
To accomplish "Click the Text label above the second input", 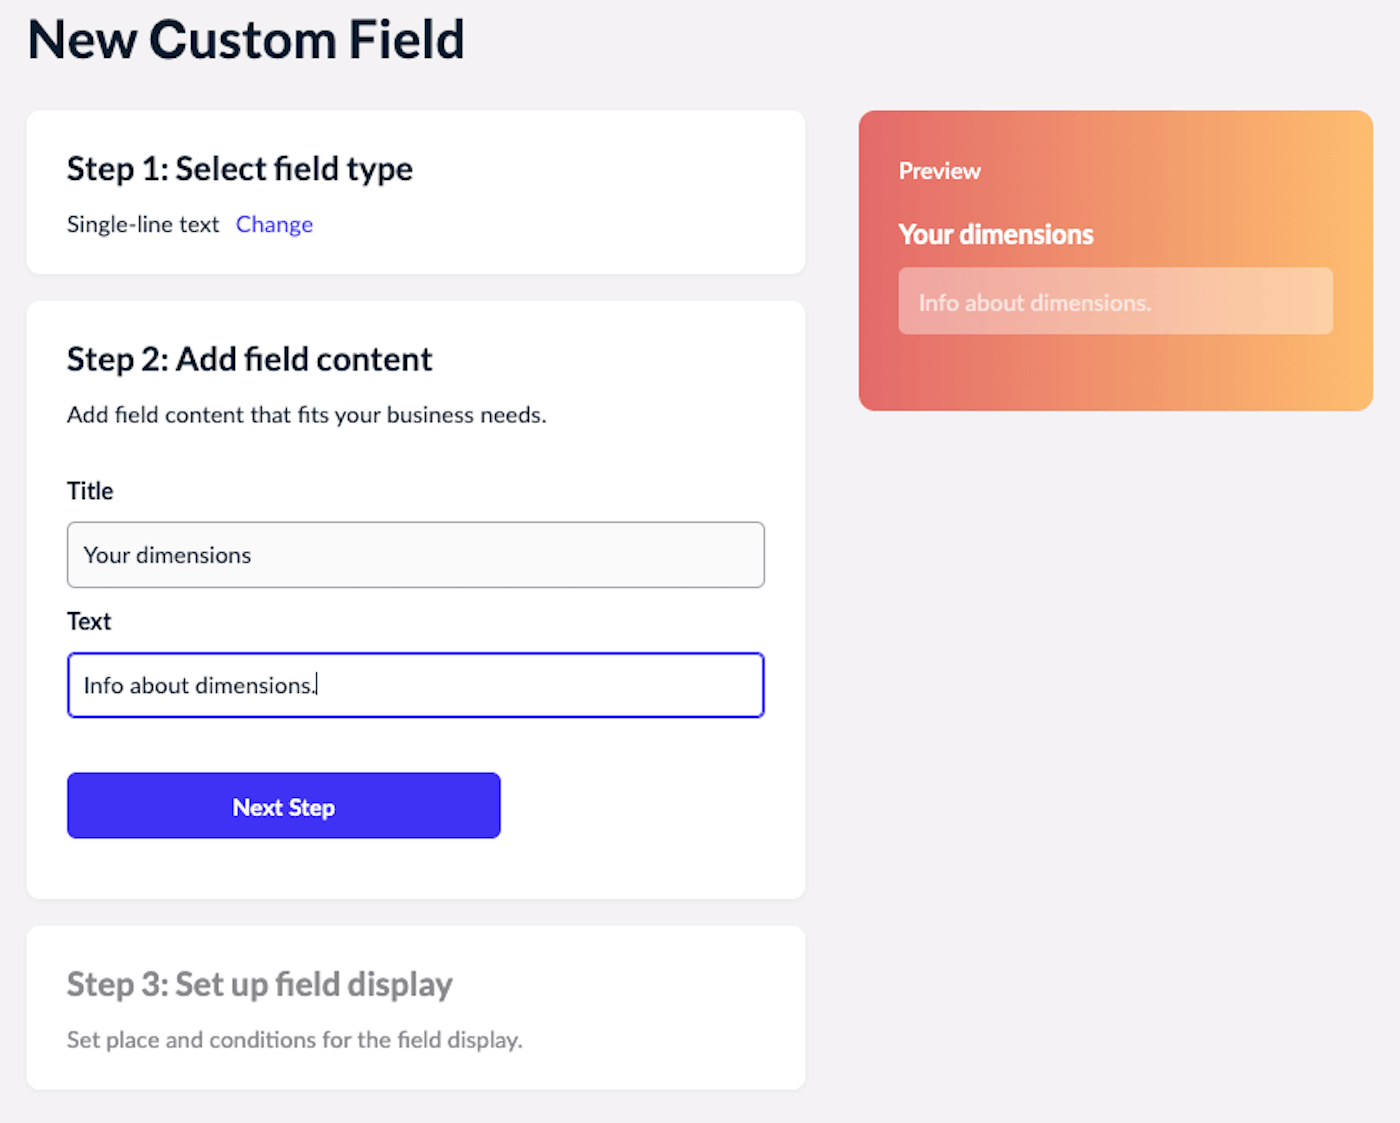I will (89, 621).
